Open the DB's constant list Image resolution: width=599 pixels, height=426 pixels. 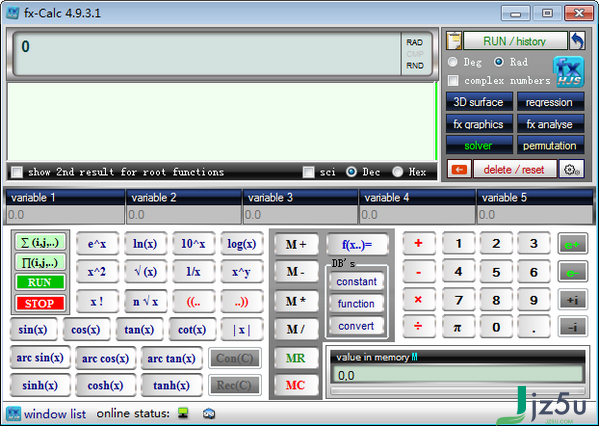pos(356,282)
